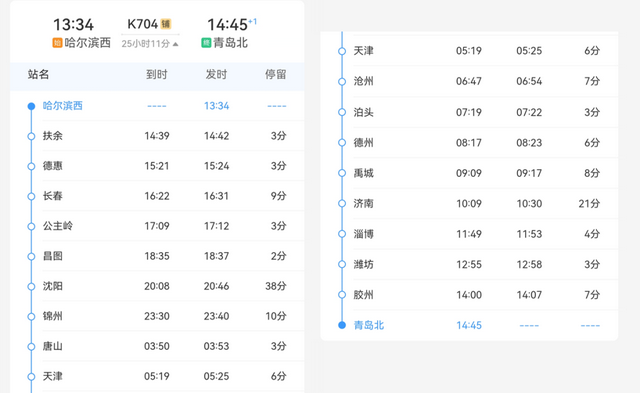
Task: Collapse timetable via arrow beside 25小时11分
Action: [176, 44]
